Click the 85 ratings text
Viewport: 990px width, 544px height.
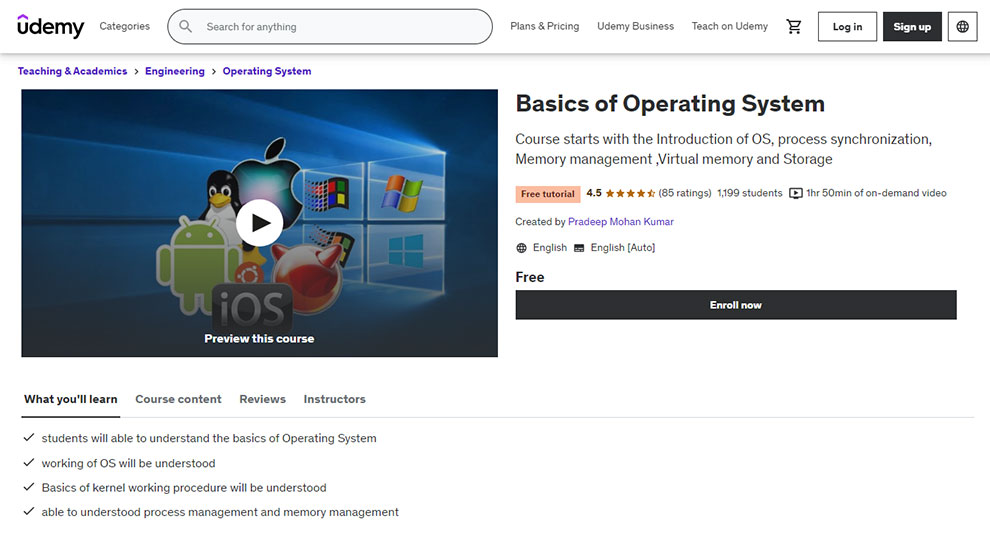pyautogui.click(x=685, y=193)
